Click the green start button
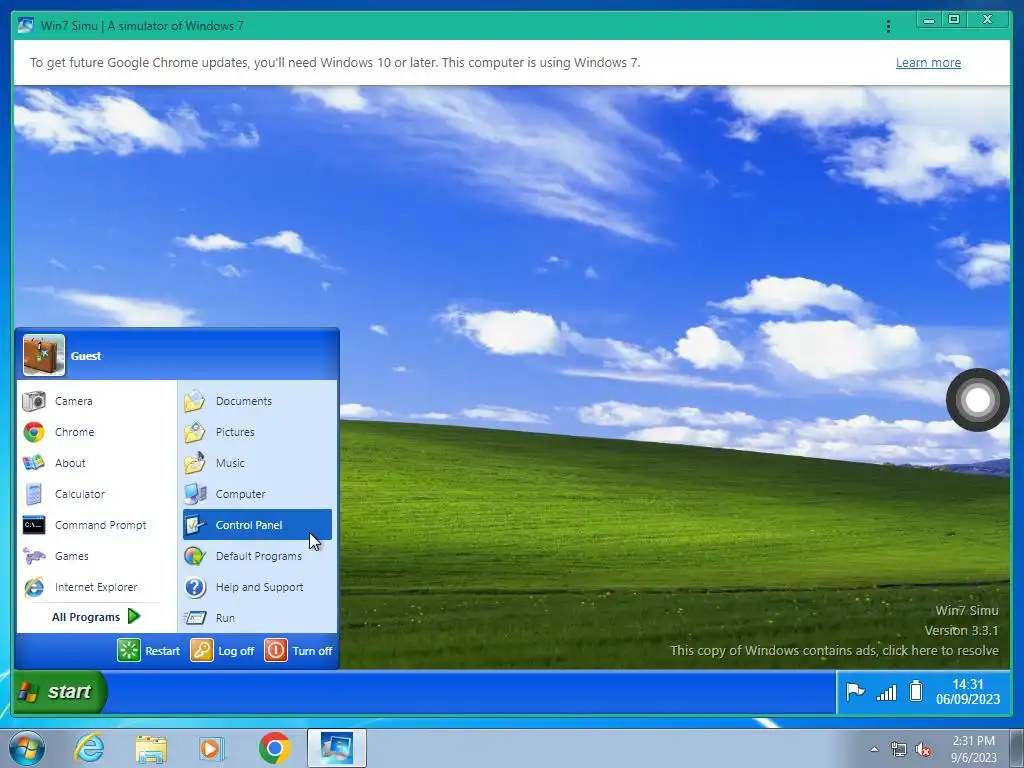This screenshot has height=768, width=1024. [59, 692]
